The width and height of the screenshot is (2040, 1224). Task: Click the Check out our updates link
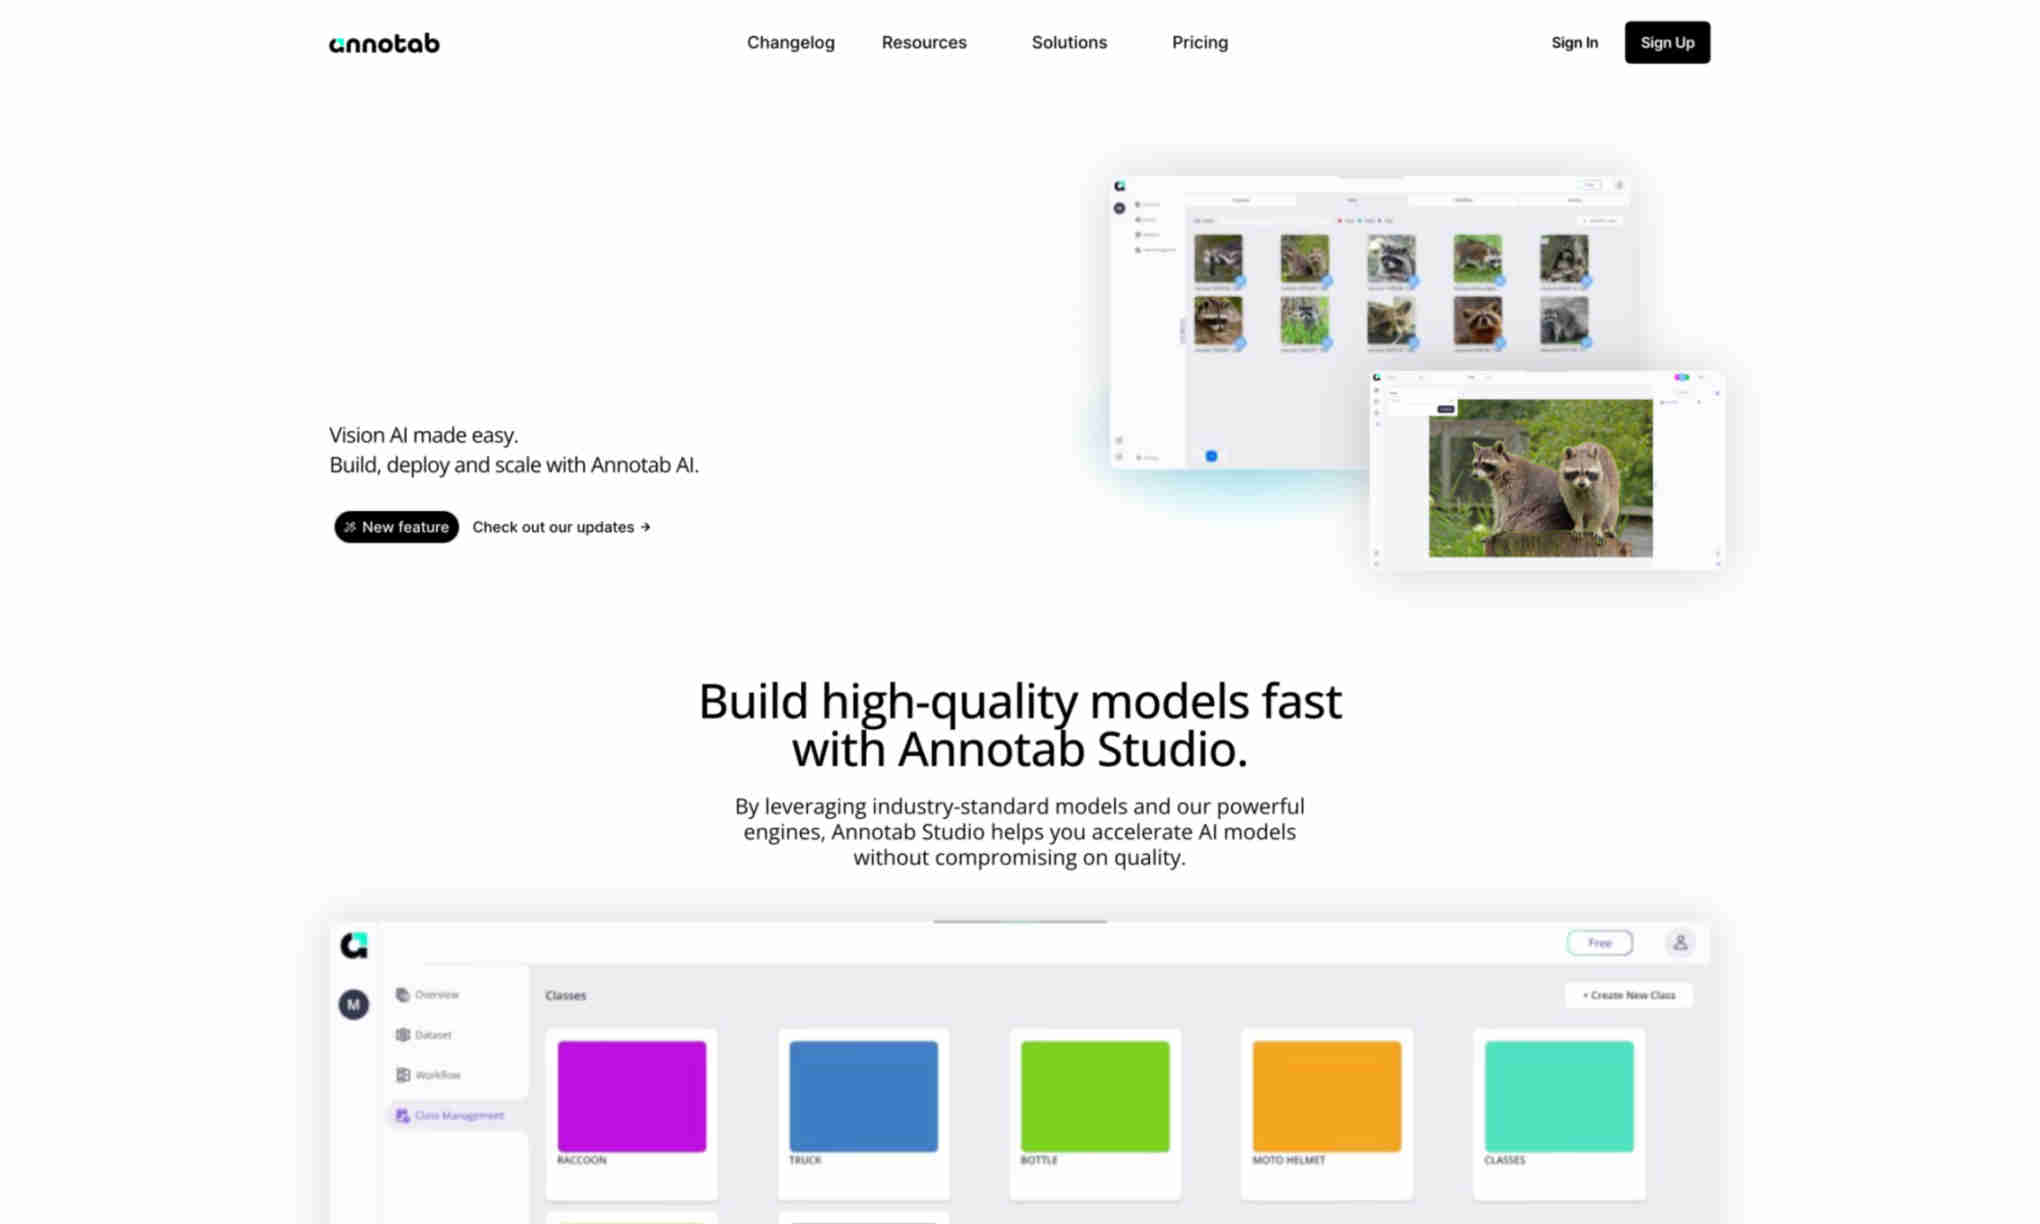pos(561,526)
